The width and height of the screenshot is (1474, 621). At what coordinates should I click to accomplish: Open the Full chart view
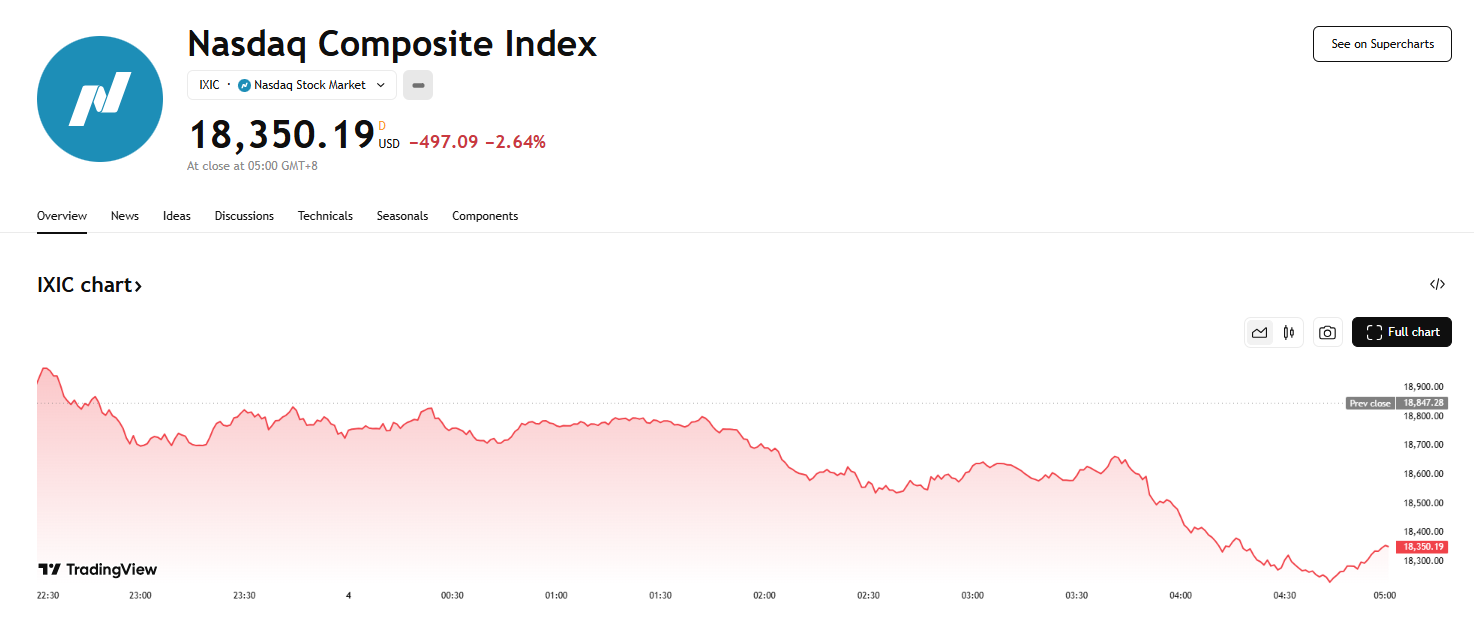tap(1402, 332)
